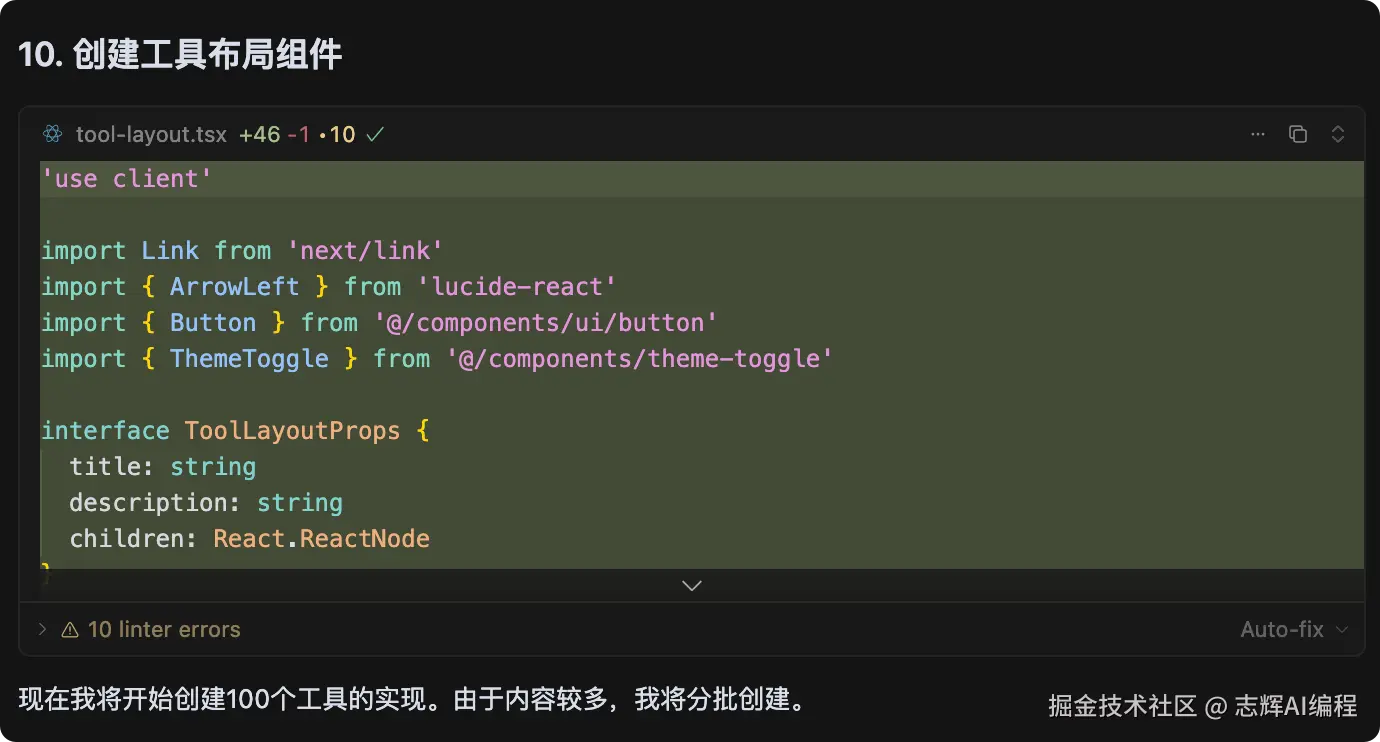
Task: Open the three-dots more options menu
Action: click(1258, 134)
